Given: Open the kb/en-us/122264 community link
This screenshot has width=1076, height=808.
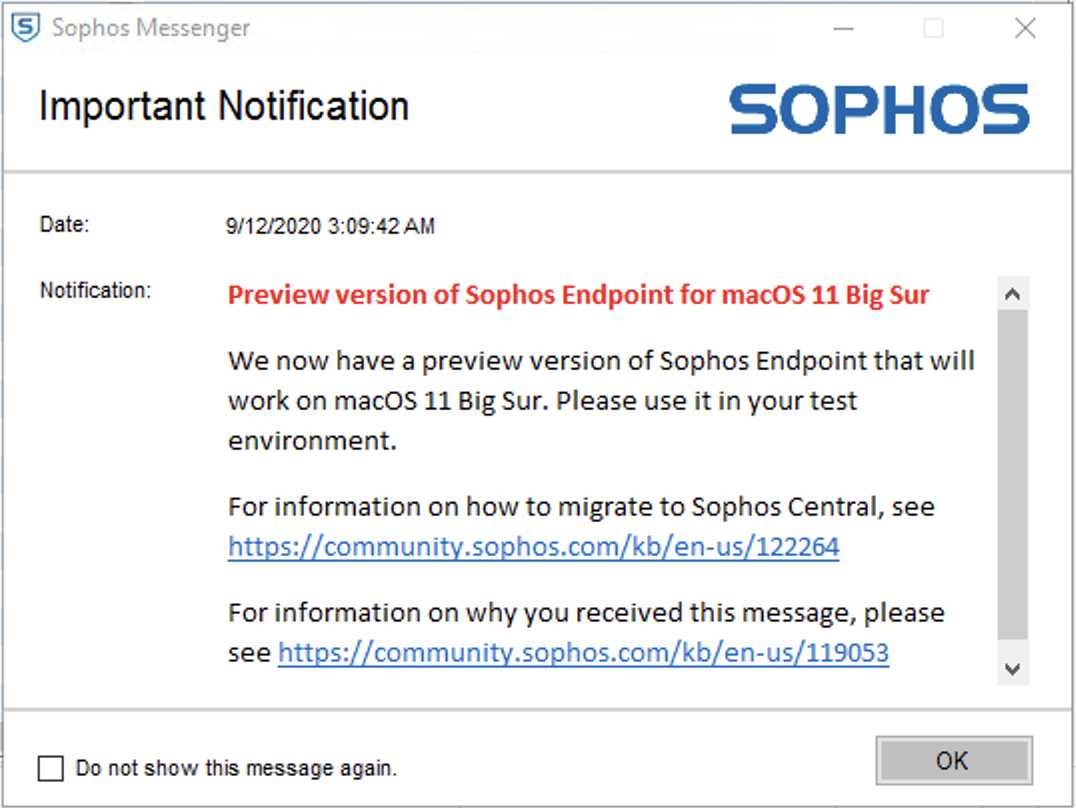Looking at the screenshot, I should [533, 546].
